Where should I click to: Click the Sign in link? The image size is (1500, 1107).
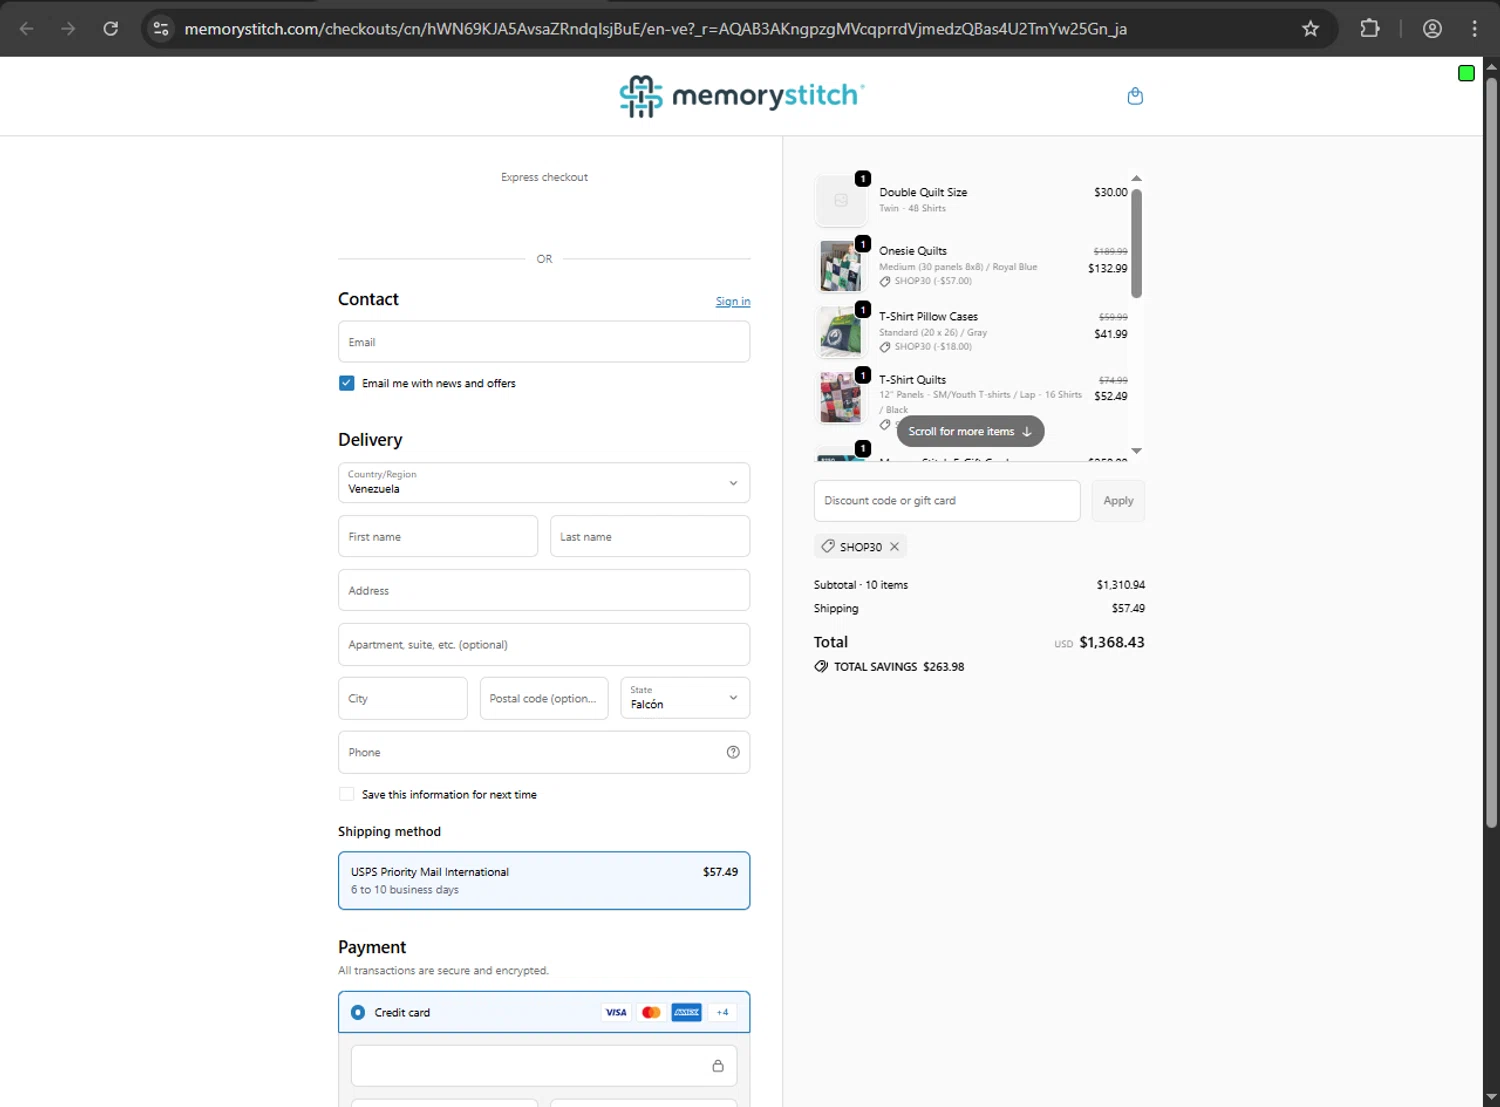[733, 301]
